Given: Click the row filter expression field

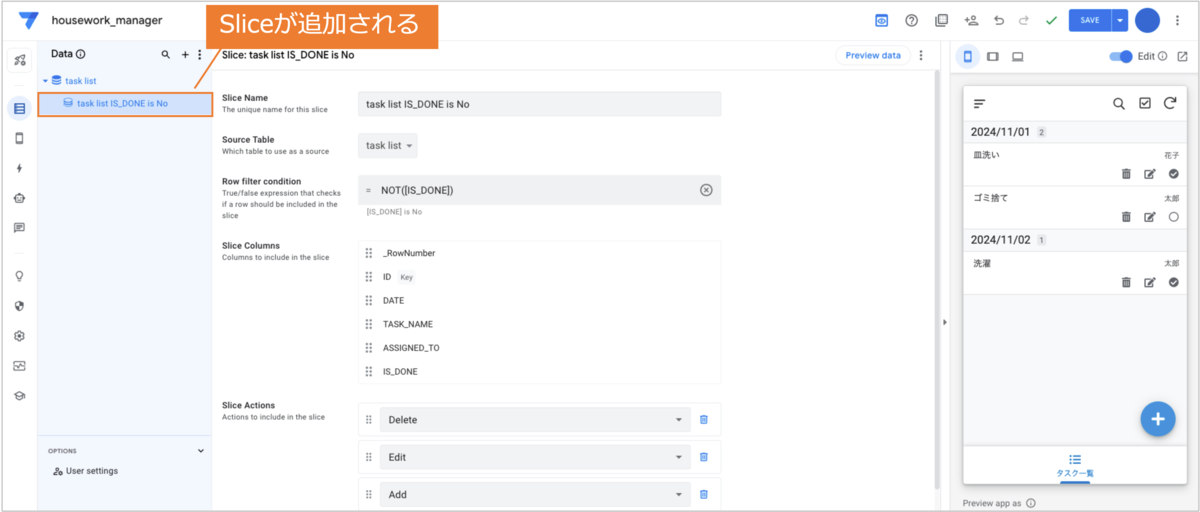Looking at the screenshot, I should click(539, 190).
